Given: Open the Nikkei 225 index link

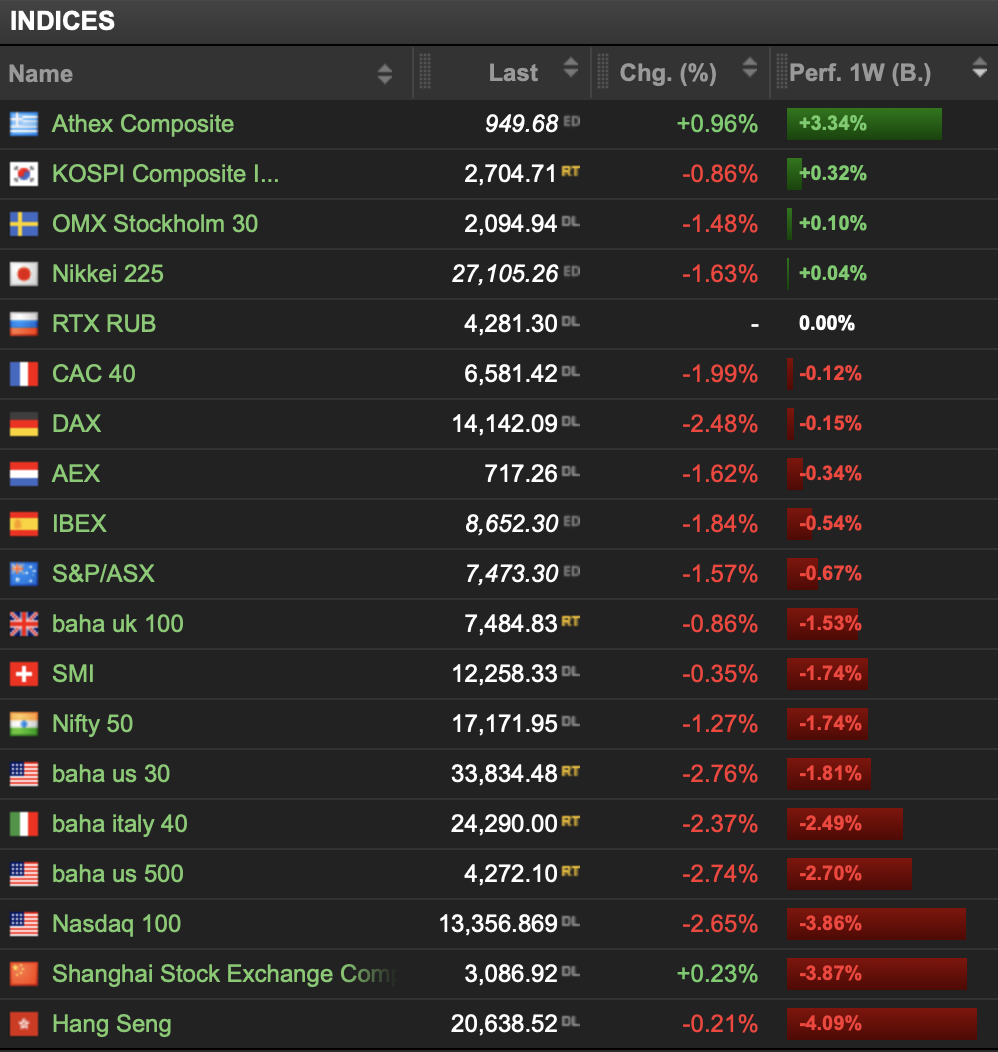Looking at the screenshot, I should coord(108,274).
